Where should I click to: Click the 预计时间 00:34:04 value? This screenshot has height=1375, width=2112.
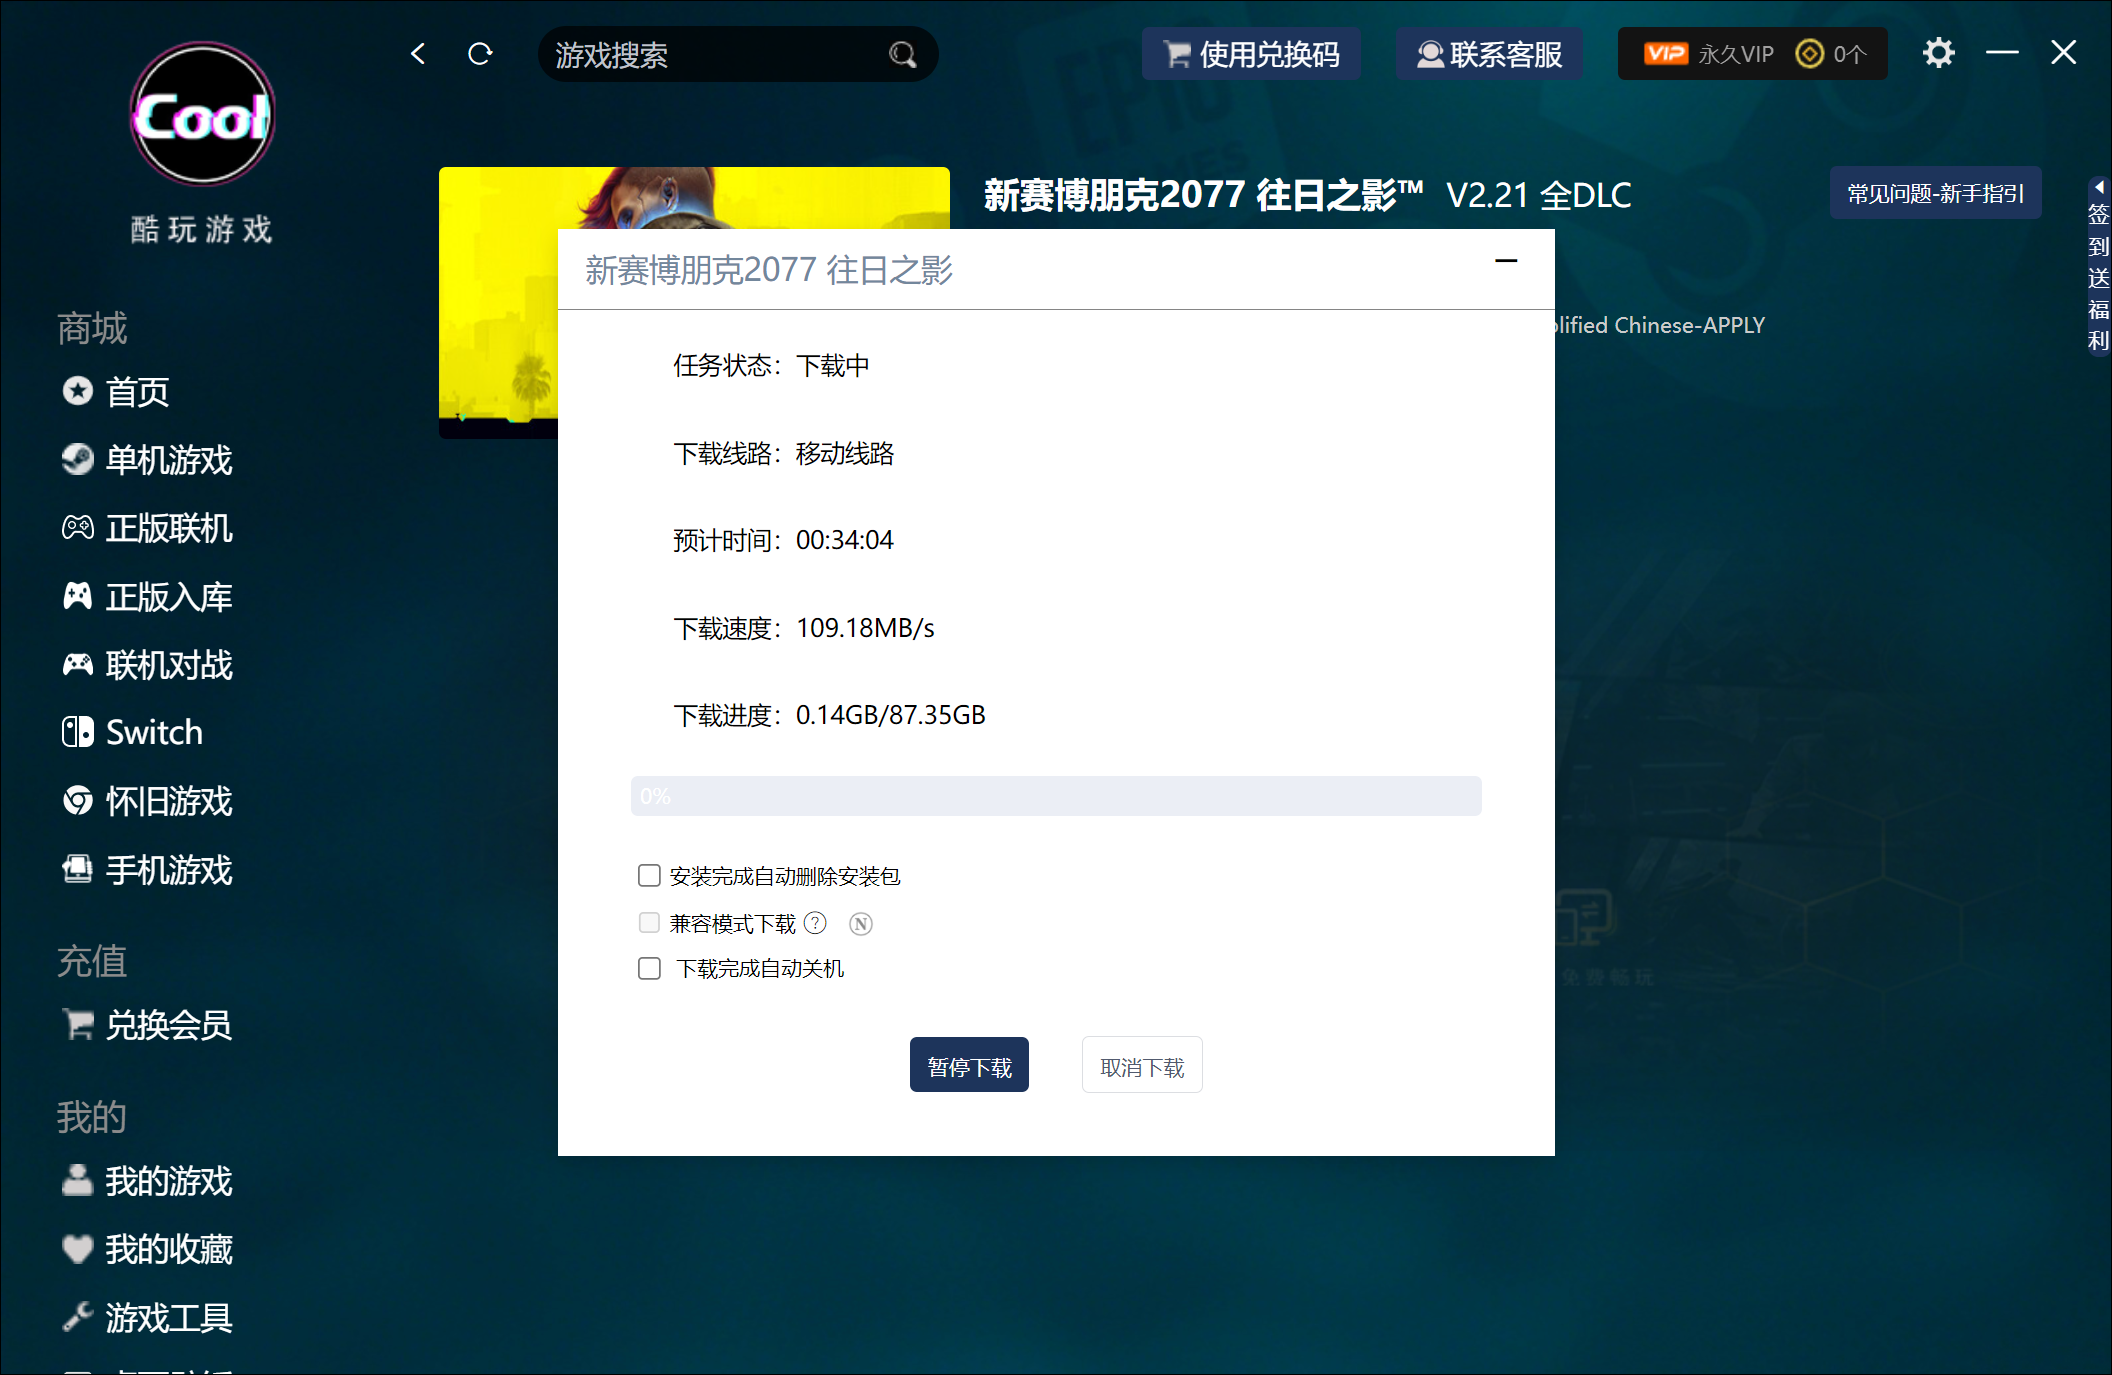coord(844,540)
